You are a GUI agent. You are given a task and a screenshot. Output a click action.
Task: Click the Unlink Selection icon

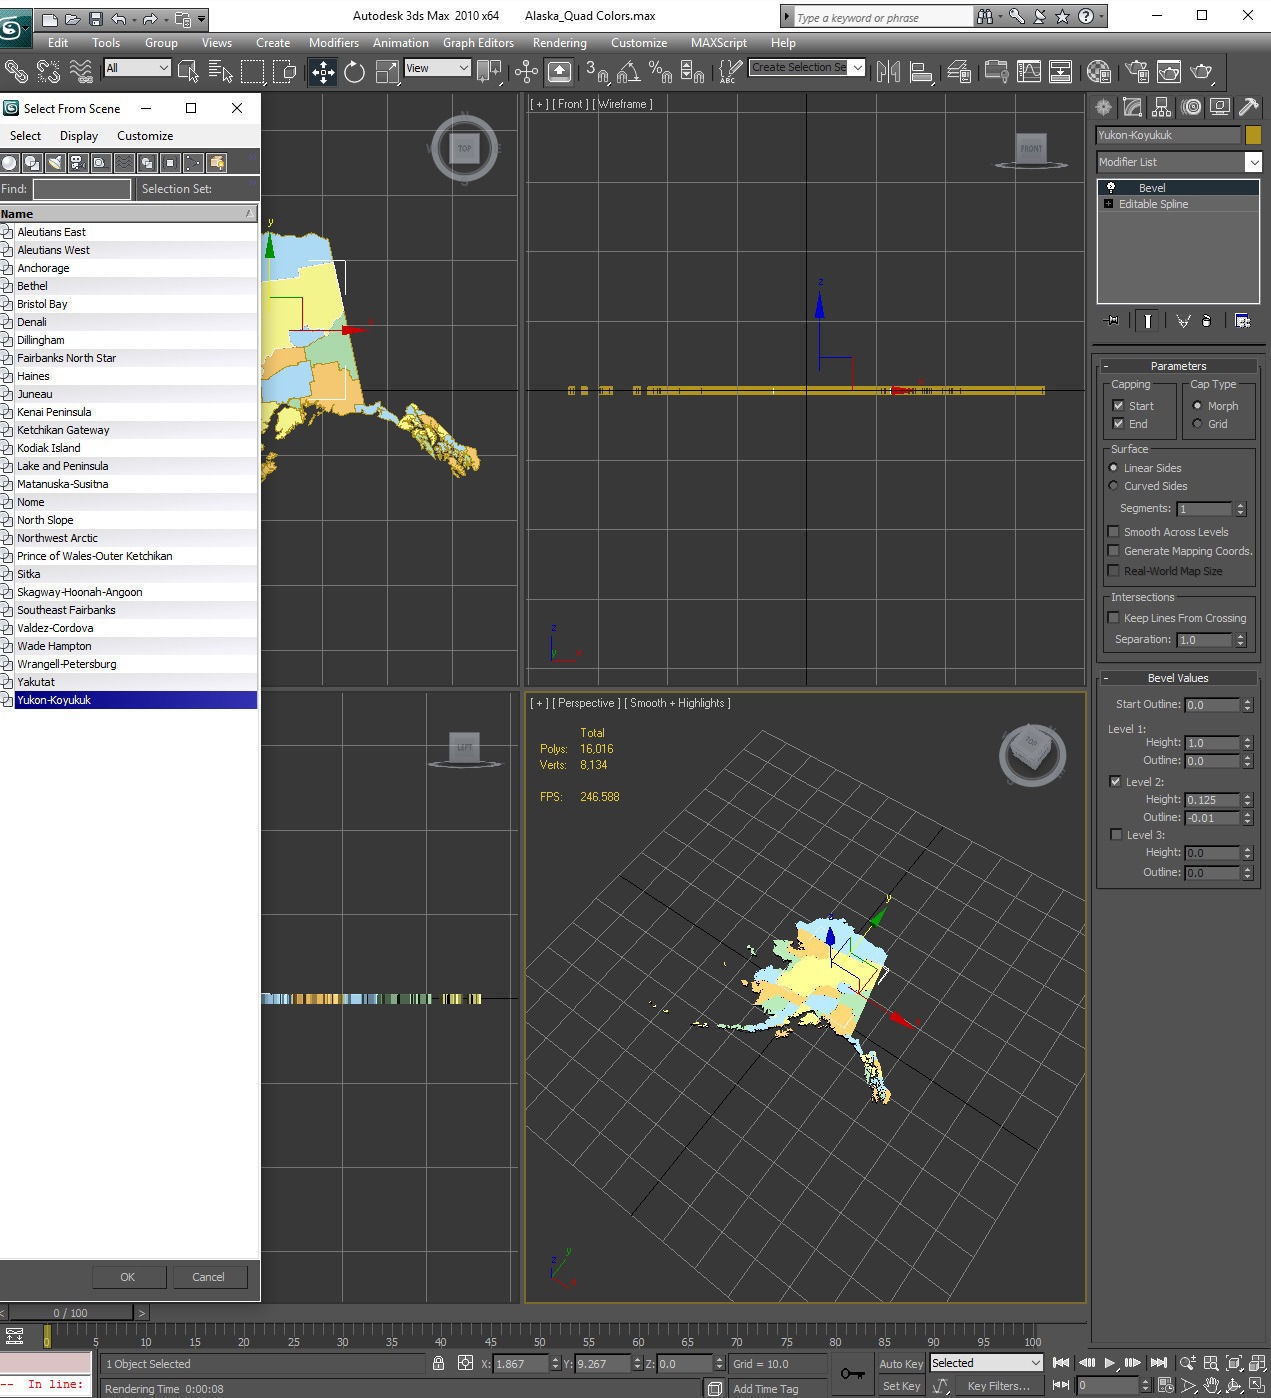click(x=48, y=71)
